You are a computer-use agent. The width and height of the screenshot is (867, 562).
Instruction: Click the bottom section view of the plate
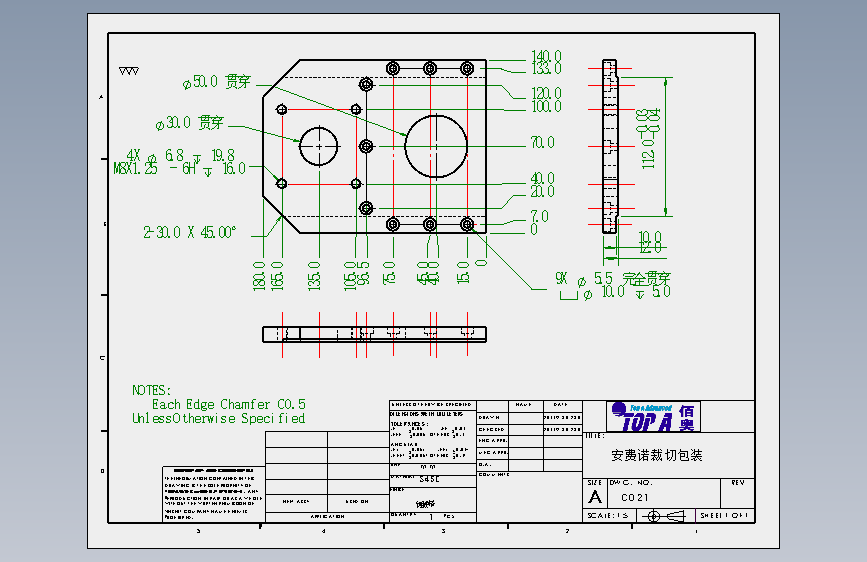374,335
